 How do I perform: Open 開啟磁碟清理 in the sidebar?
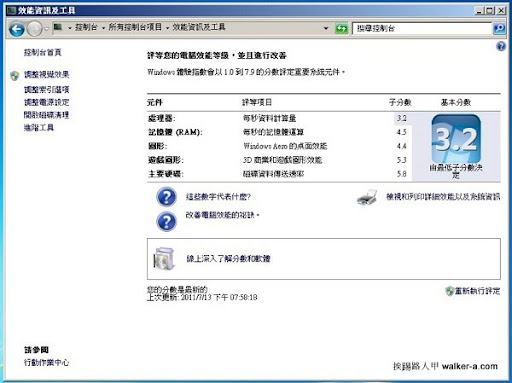click(x=46, y=115)
